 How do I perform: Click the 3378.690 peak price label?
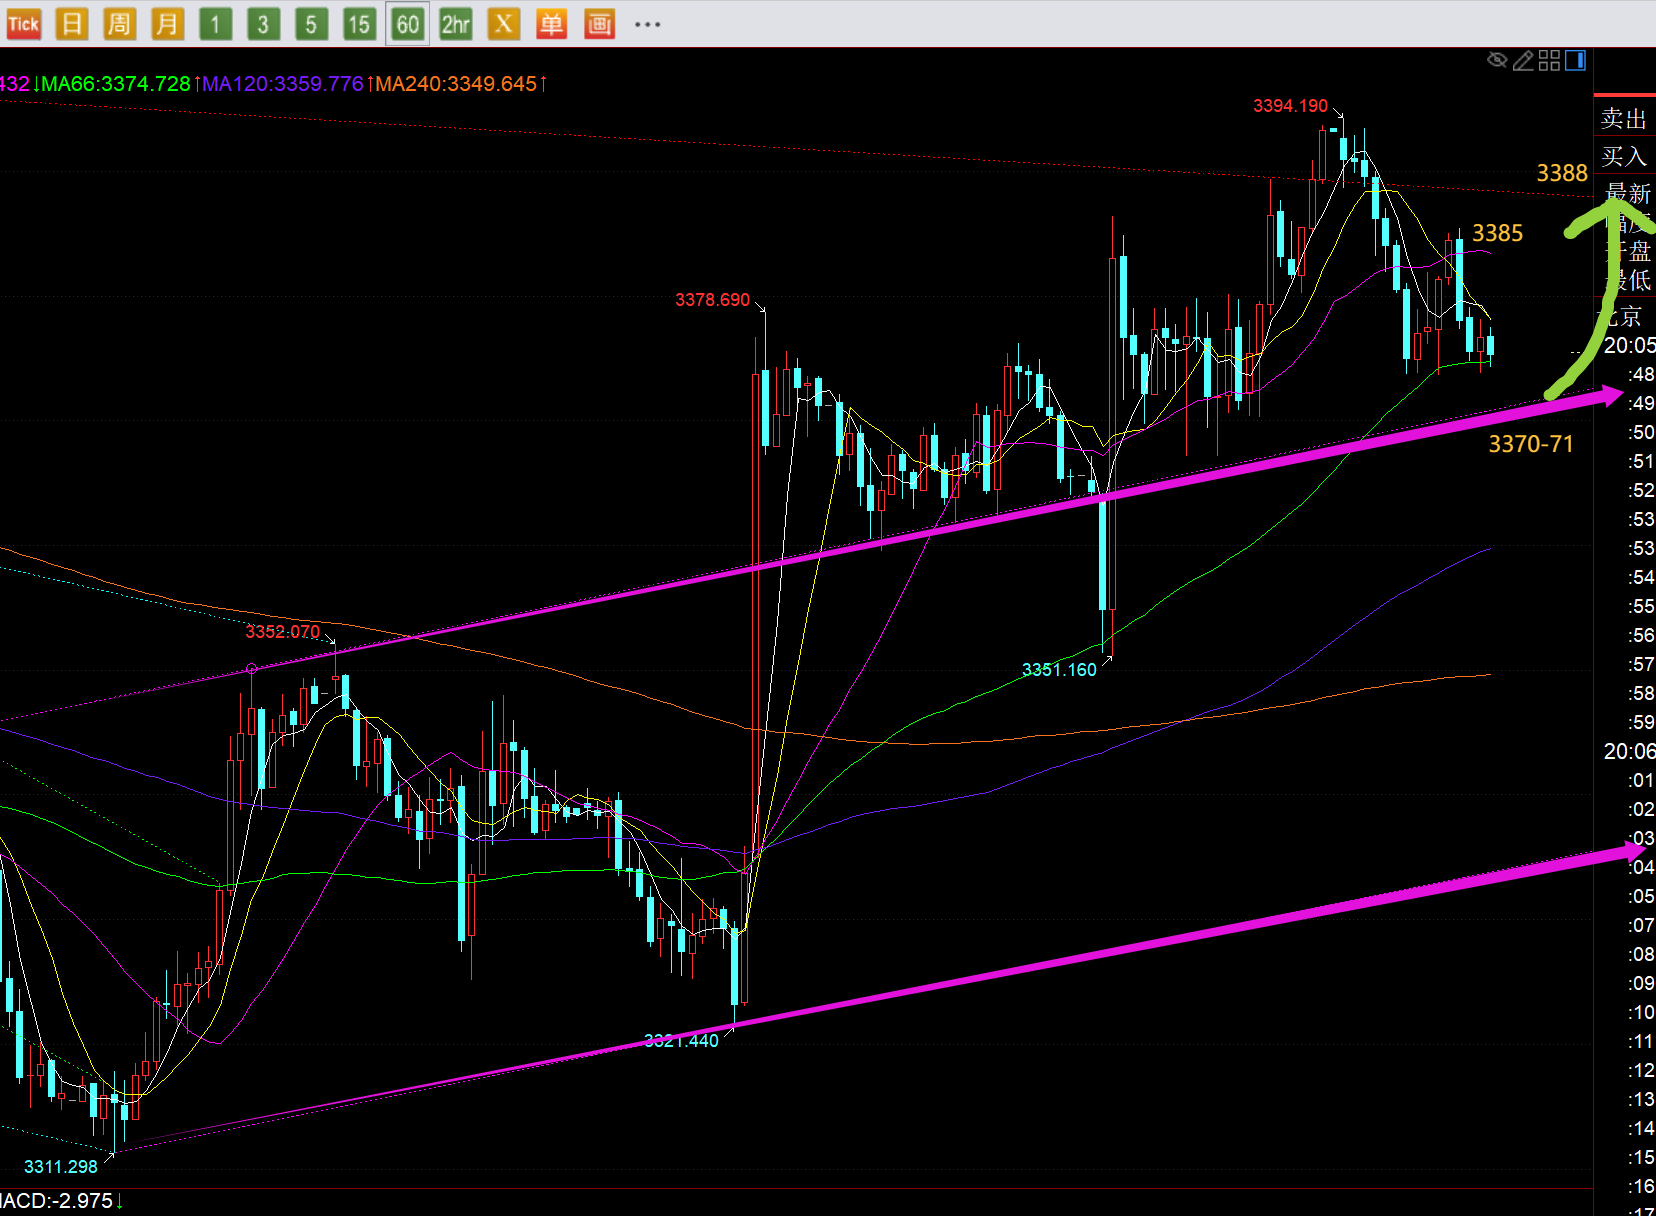pos(712,300)
